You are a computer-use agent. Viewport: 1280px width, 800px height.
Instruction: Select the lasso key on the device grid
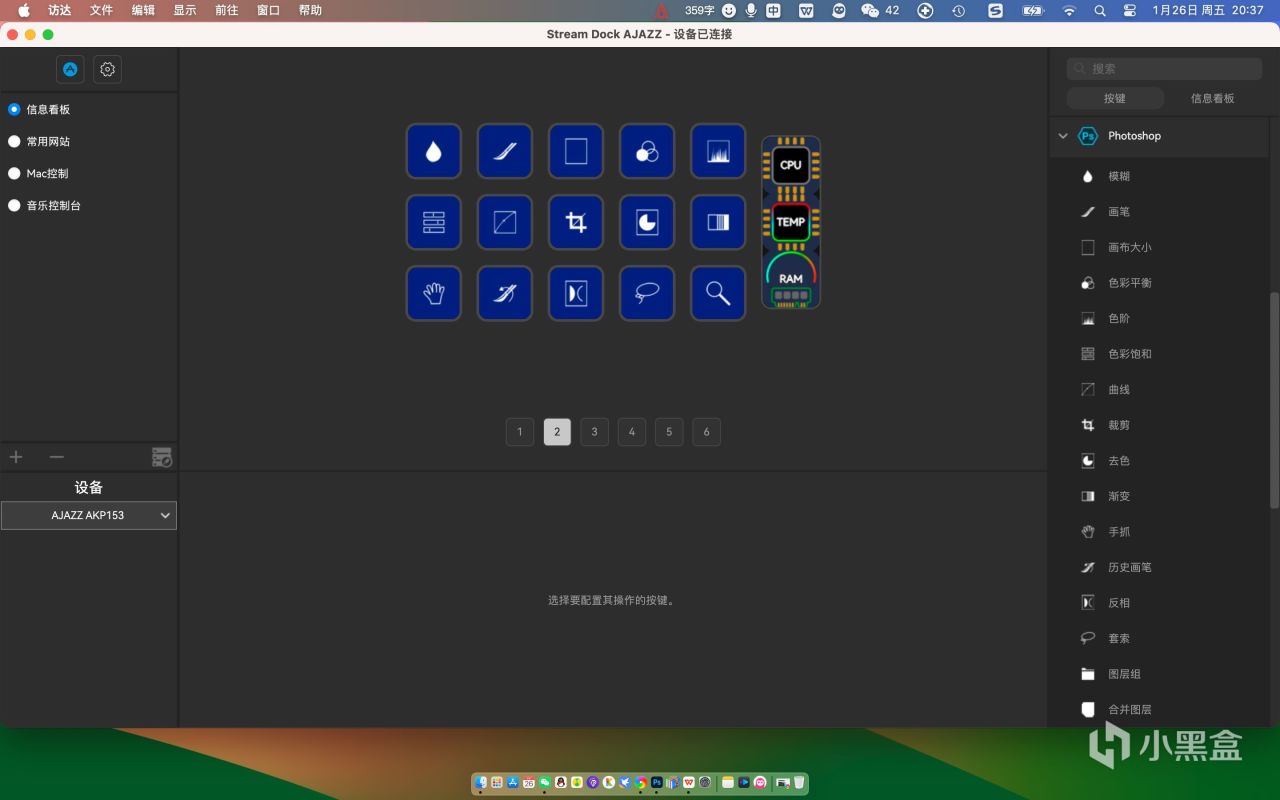(x=647, y=293)
